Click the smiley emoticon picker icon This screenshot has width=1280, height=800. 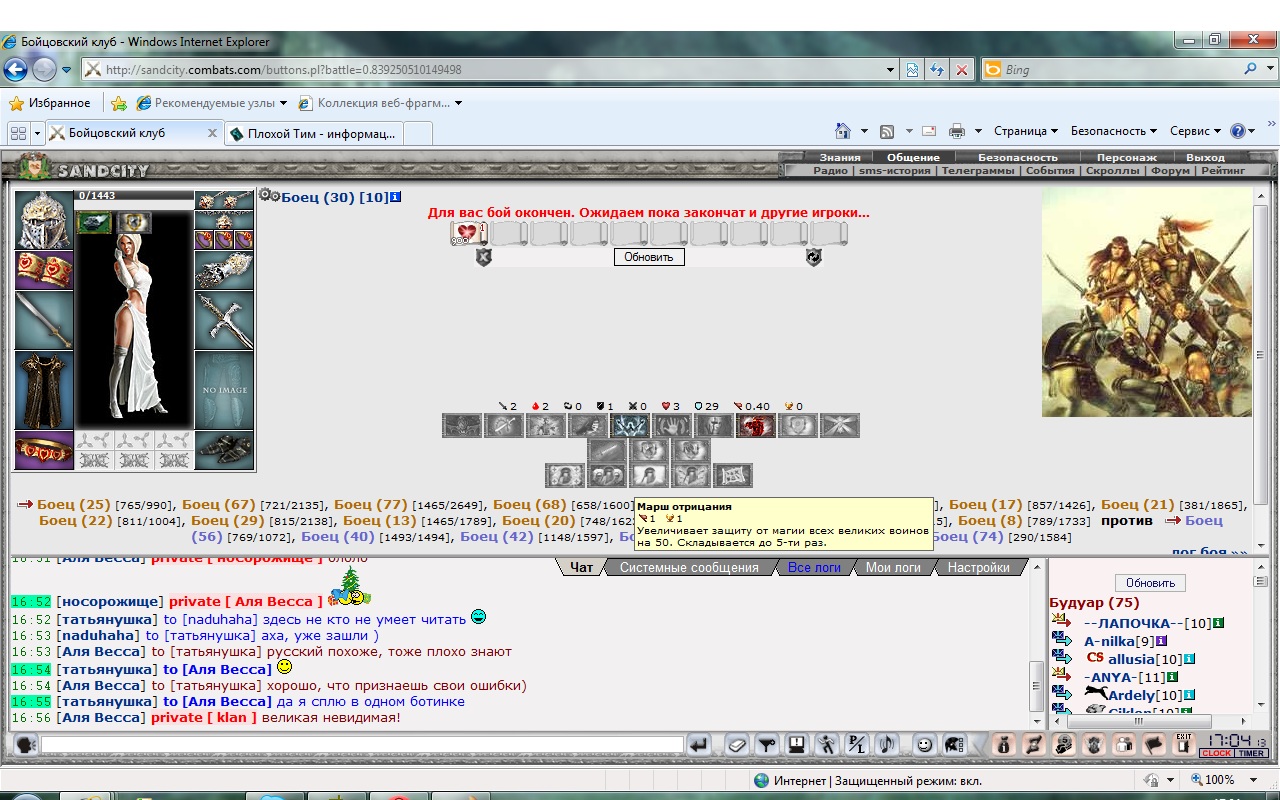pyautogui.click(x=925, y=744)
